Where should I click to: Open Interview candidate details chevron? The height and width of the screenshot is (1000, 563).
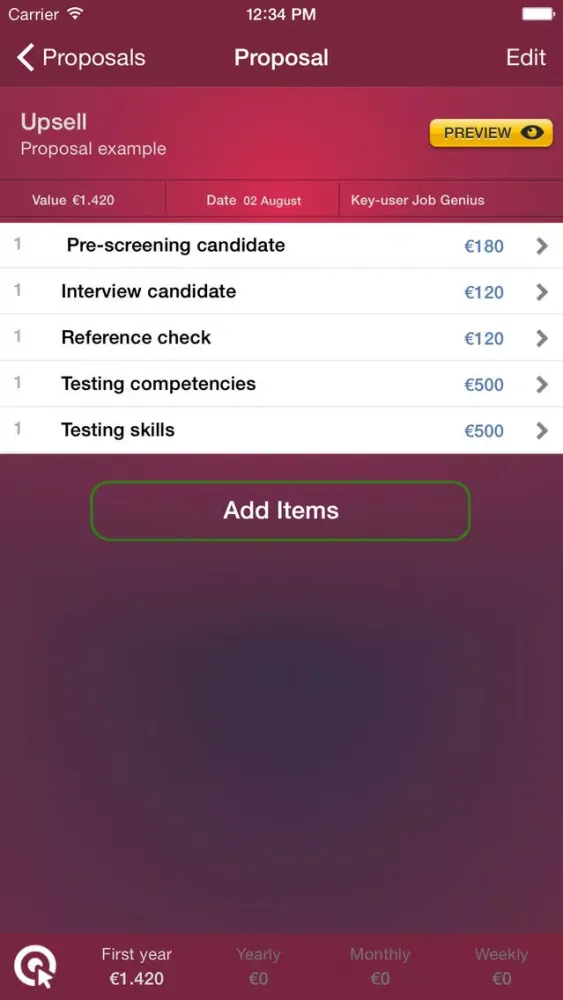[x=542, y=292]
